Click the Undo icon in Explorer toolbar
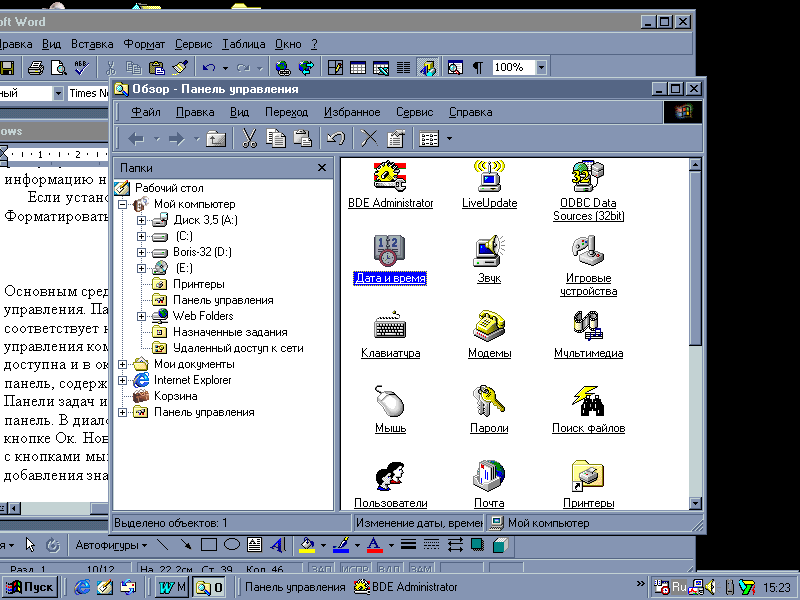This screenshot has height=600, width=800. tap(336, 138)
